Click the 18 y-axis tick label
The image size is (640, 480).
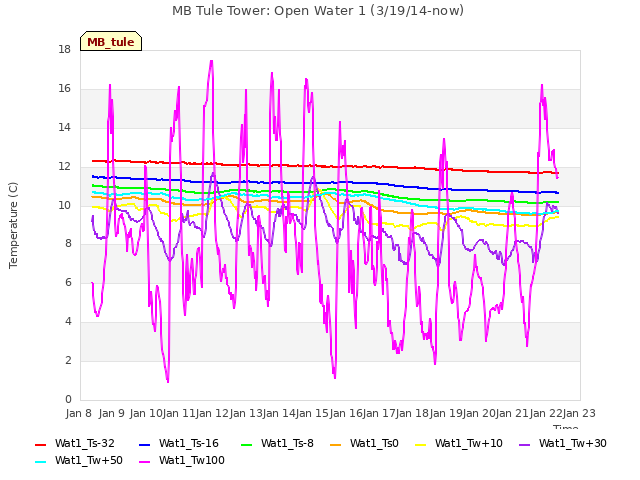click(x=64, y=50)
